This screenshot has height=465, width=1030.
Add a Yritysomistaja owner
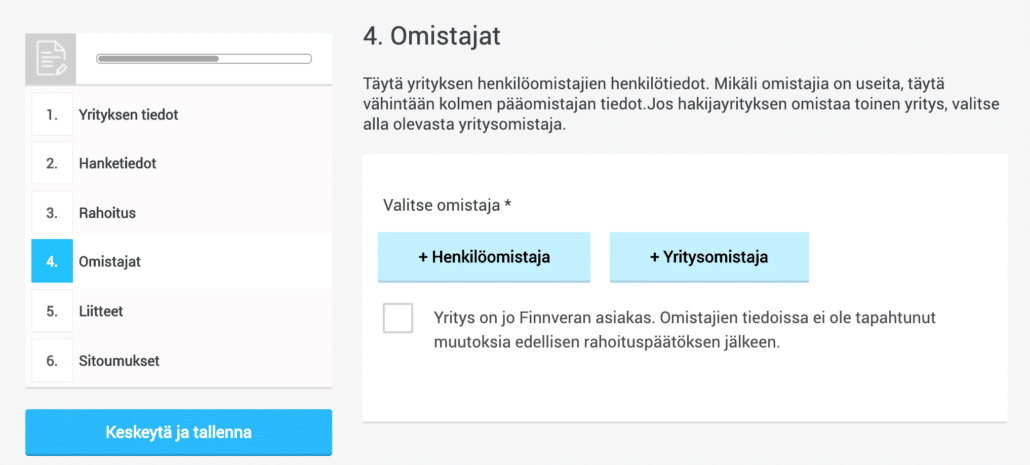click(709, 257)
